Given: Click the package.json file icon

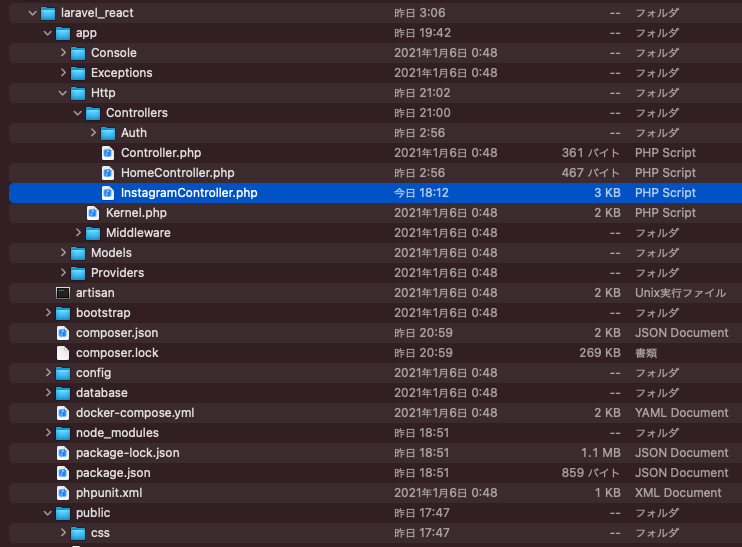Looking at the screenshot, I should (62, 473).
